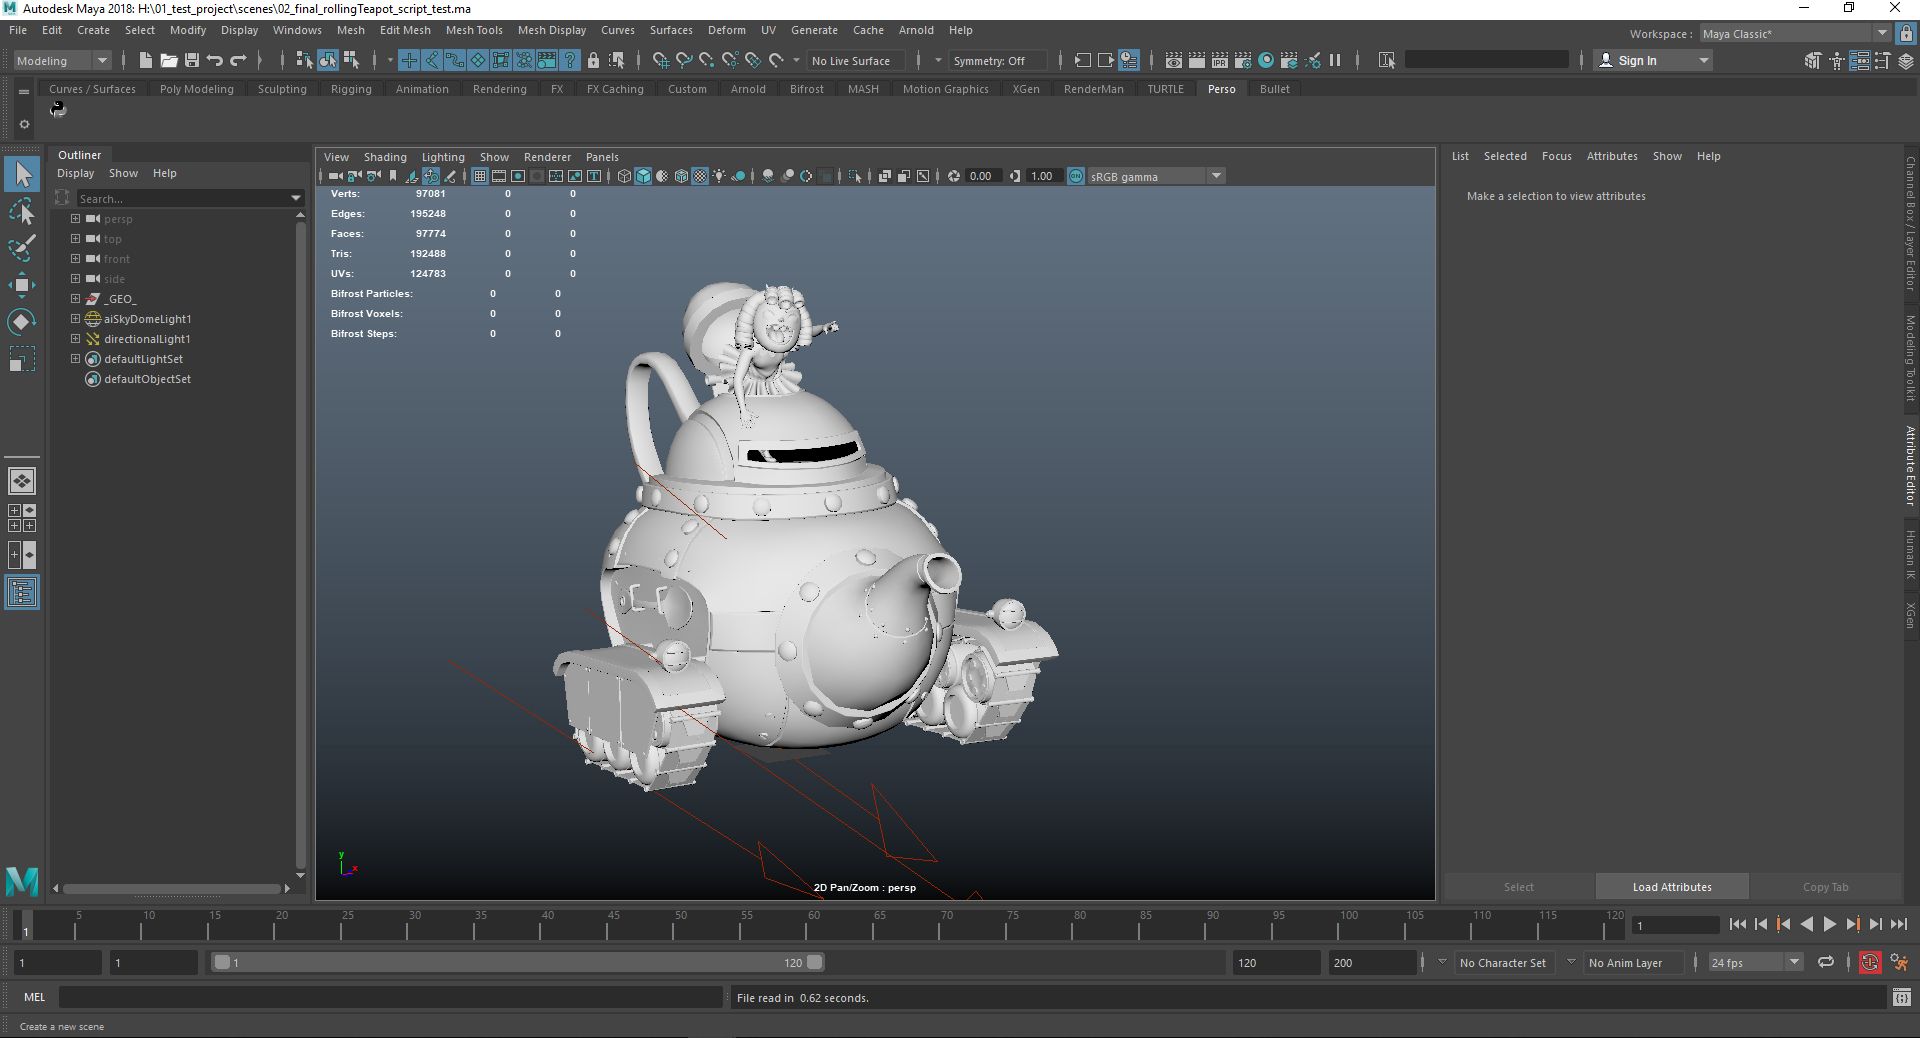Open the IPR render icon
The image size is (1920, 1038).
pyautogui.click(x=1220, y=61)
